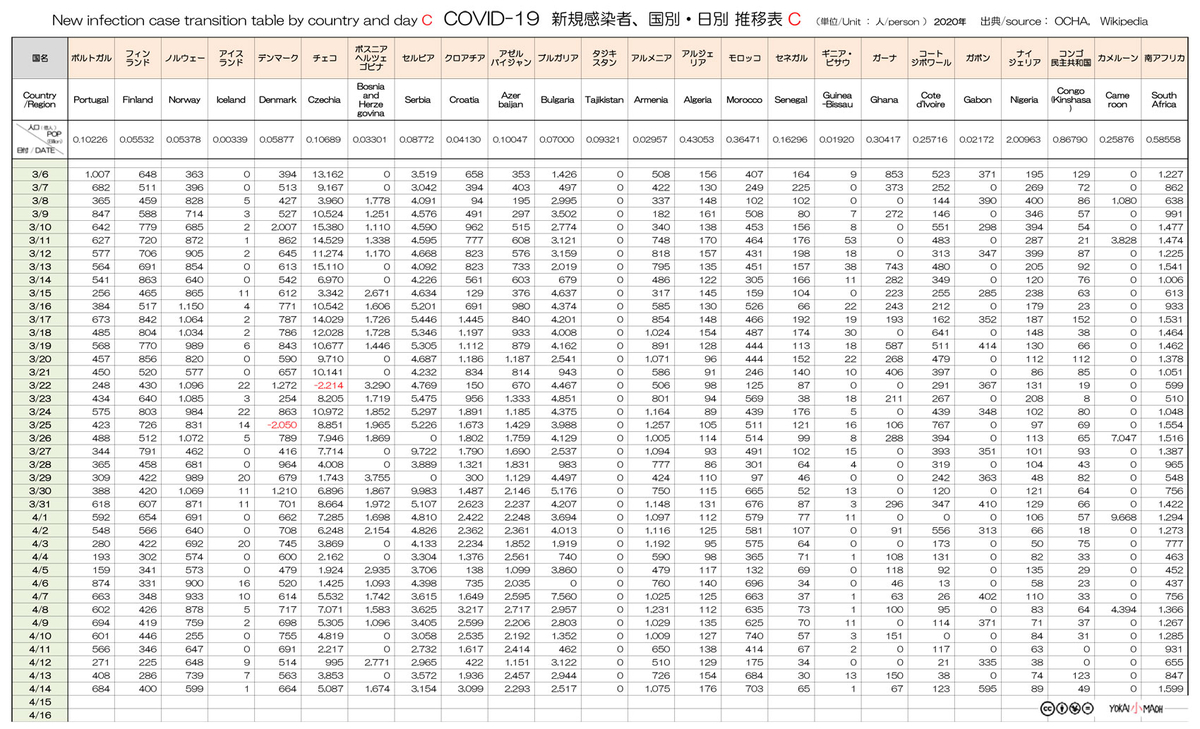The width and height of the screenshot is (1200, 729).
Task: Click the Creative Commons license badge
Action: pyautogui.click(x=1065, y=707)
